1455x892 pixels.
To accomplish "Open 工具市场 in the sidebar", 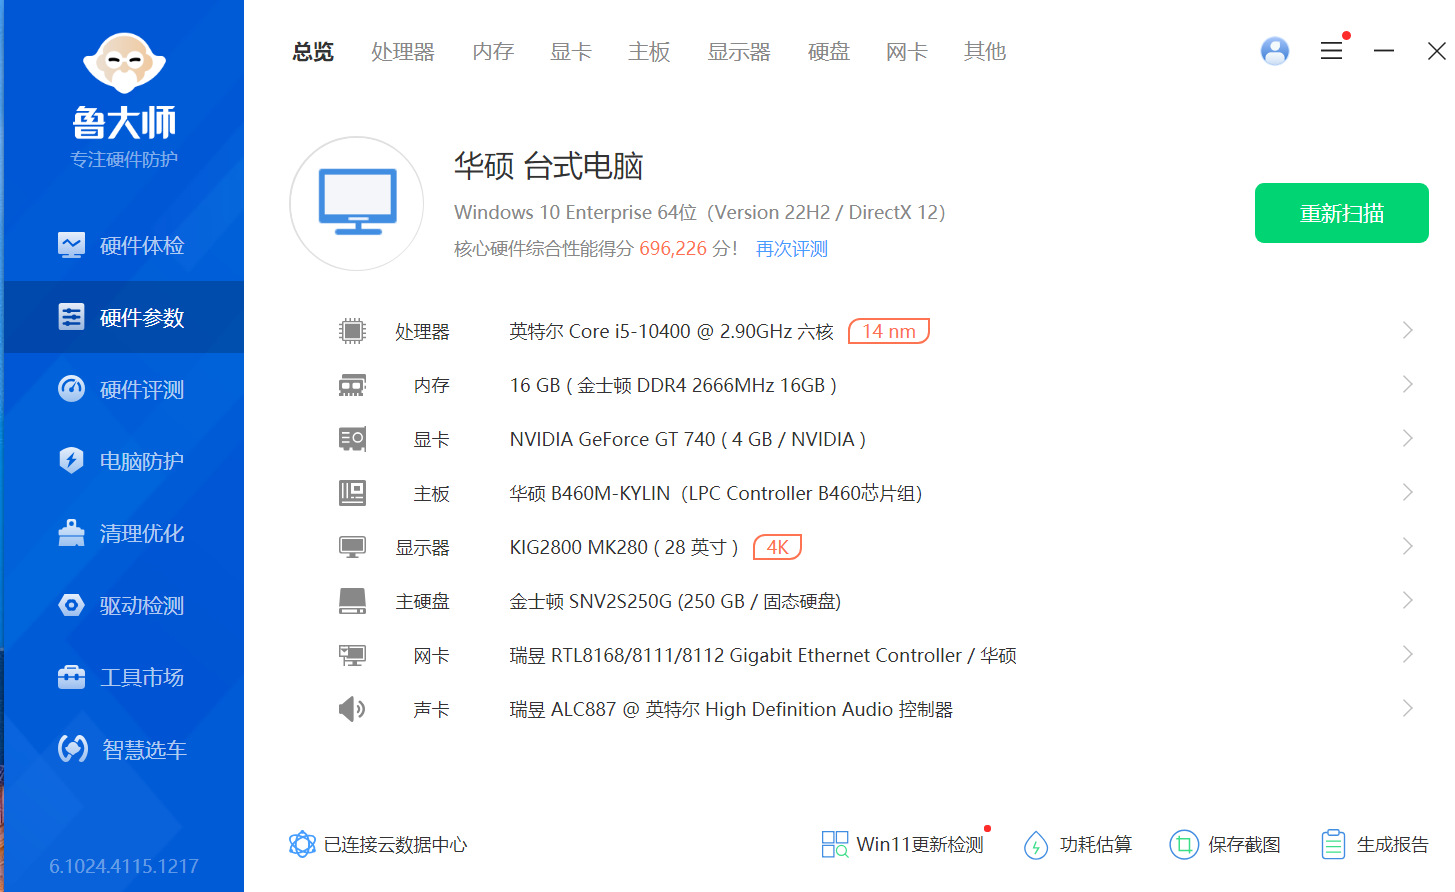I will [123, 677].
